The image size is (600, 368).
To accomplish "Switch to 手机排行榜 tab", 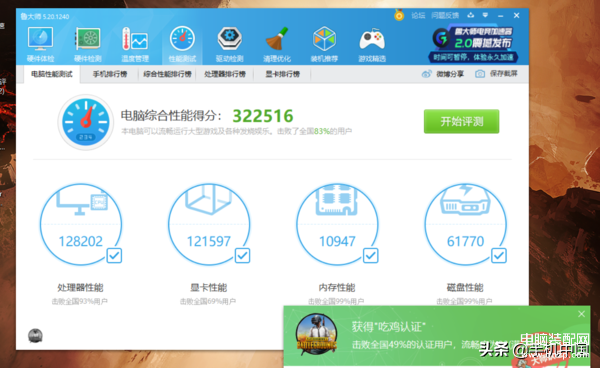I will click(x=110, y=74).
